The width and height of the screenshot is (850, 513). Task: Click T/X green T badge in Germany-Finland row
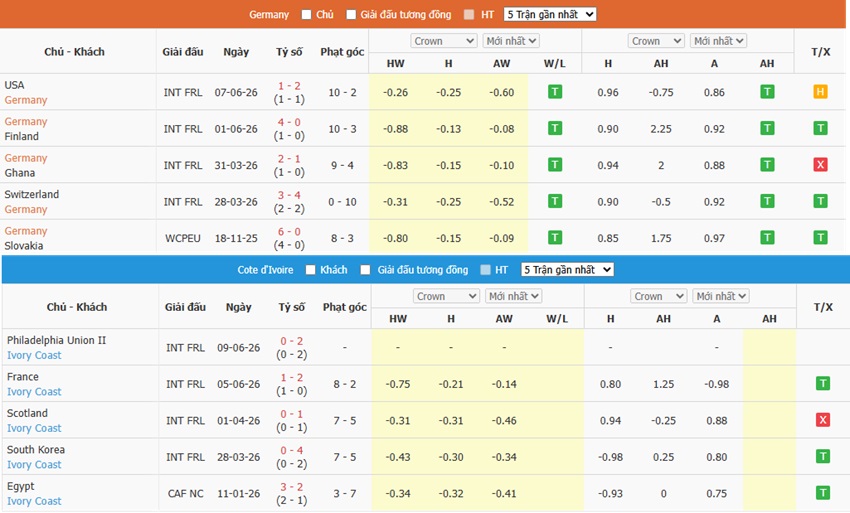tap(820, 129)
